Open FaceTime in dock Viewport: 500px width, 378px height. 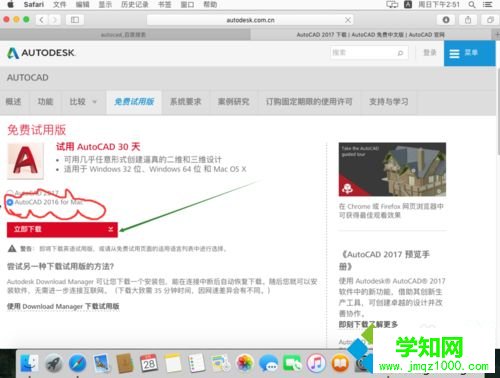coord(292,363)
